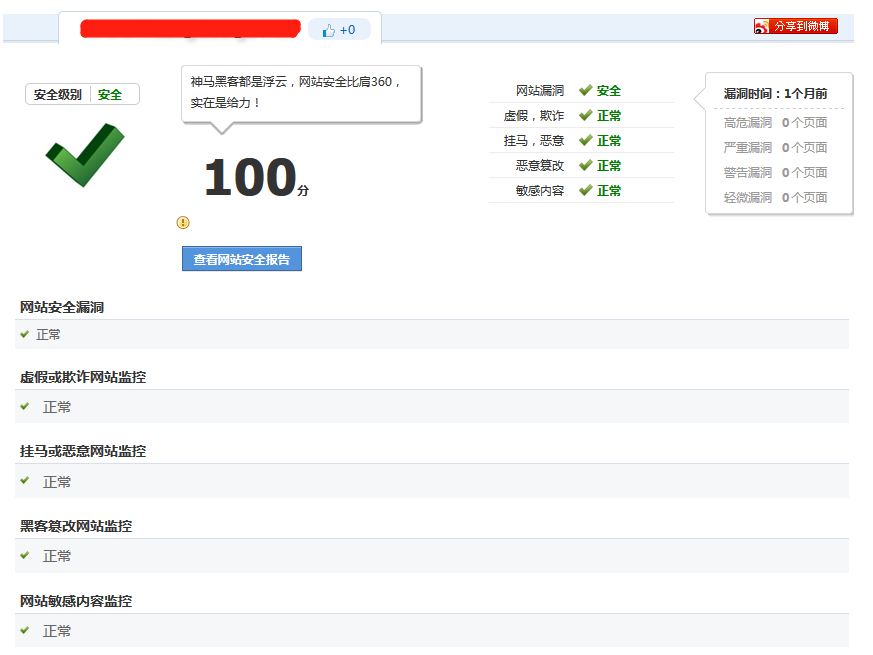Open the 挂马或恶意网站监控 section header
This screenshot has width=873, height=655.
click(x=83, y=451)
